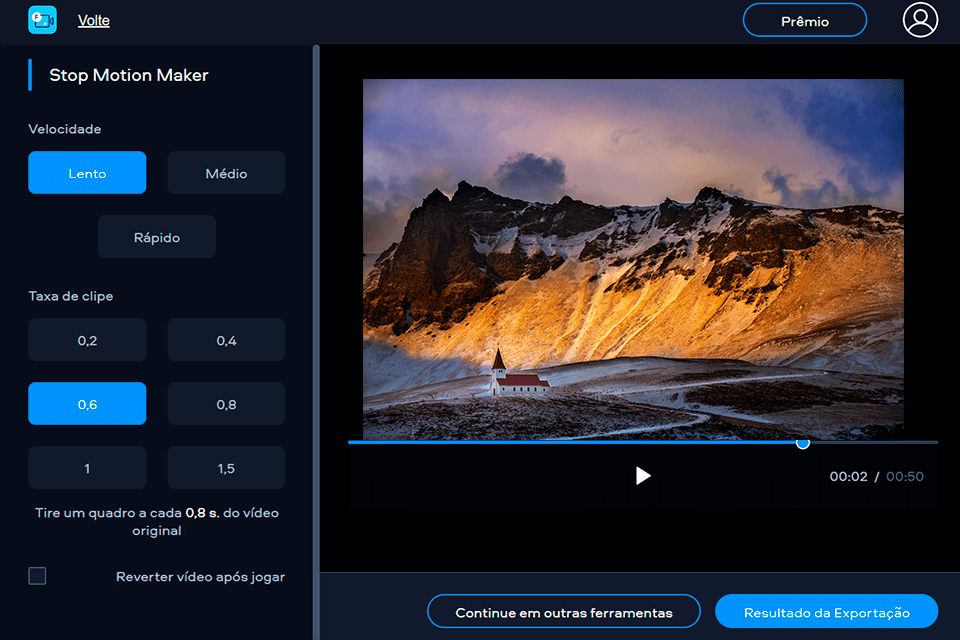Click the app logo icon
This screenshot has width=960, height=640.
pyautogui.click(x=42, y=20)
